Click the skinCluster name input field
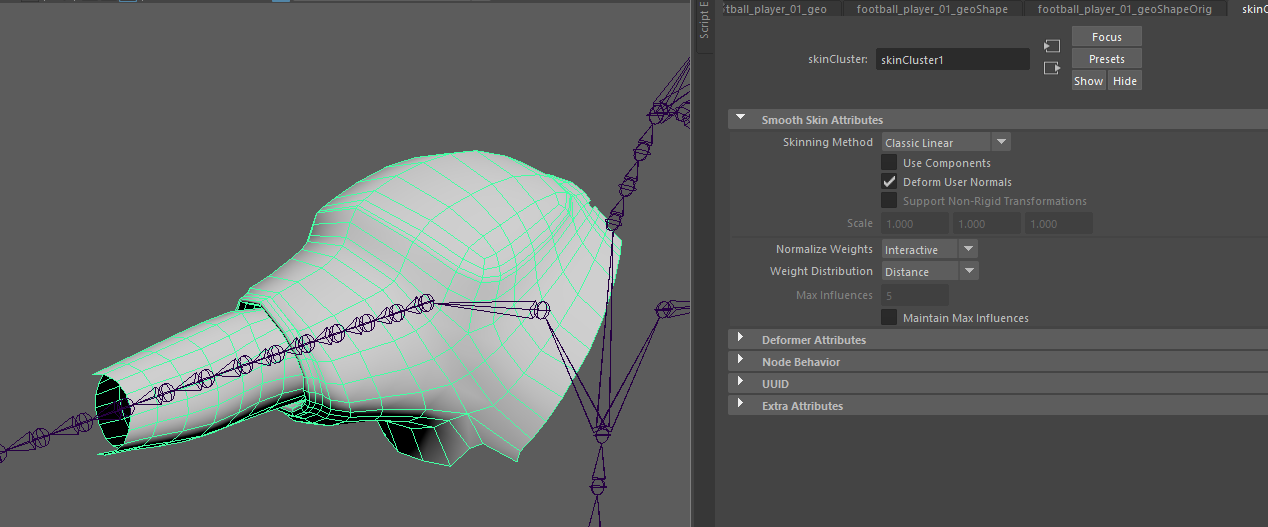1268x527 pixels. click(952, 60)
